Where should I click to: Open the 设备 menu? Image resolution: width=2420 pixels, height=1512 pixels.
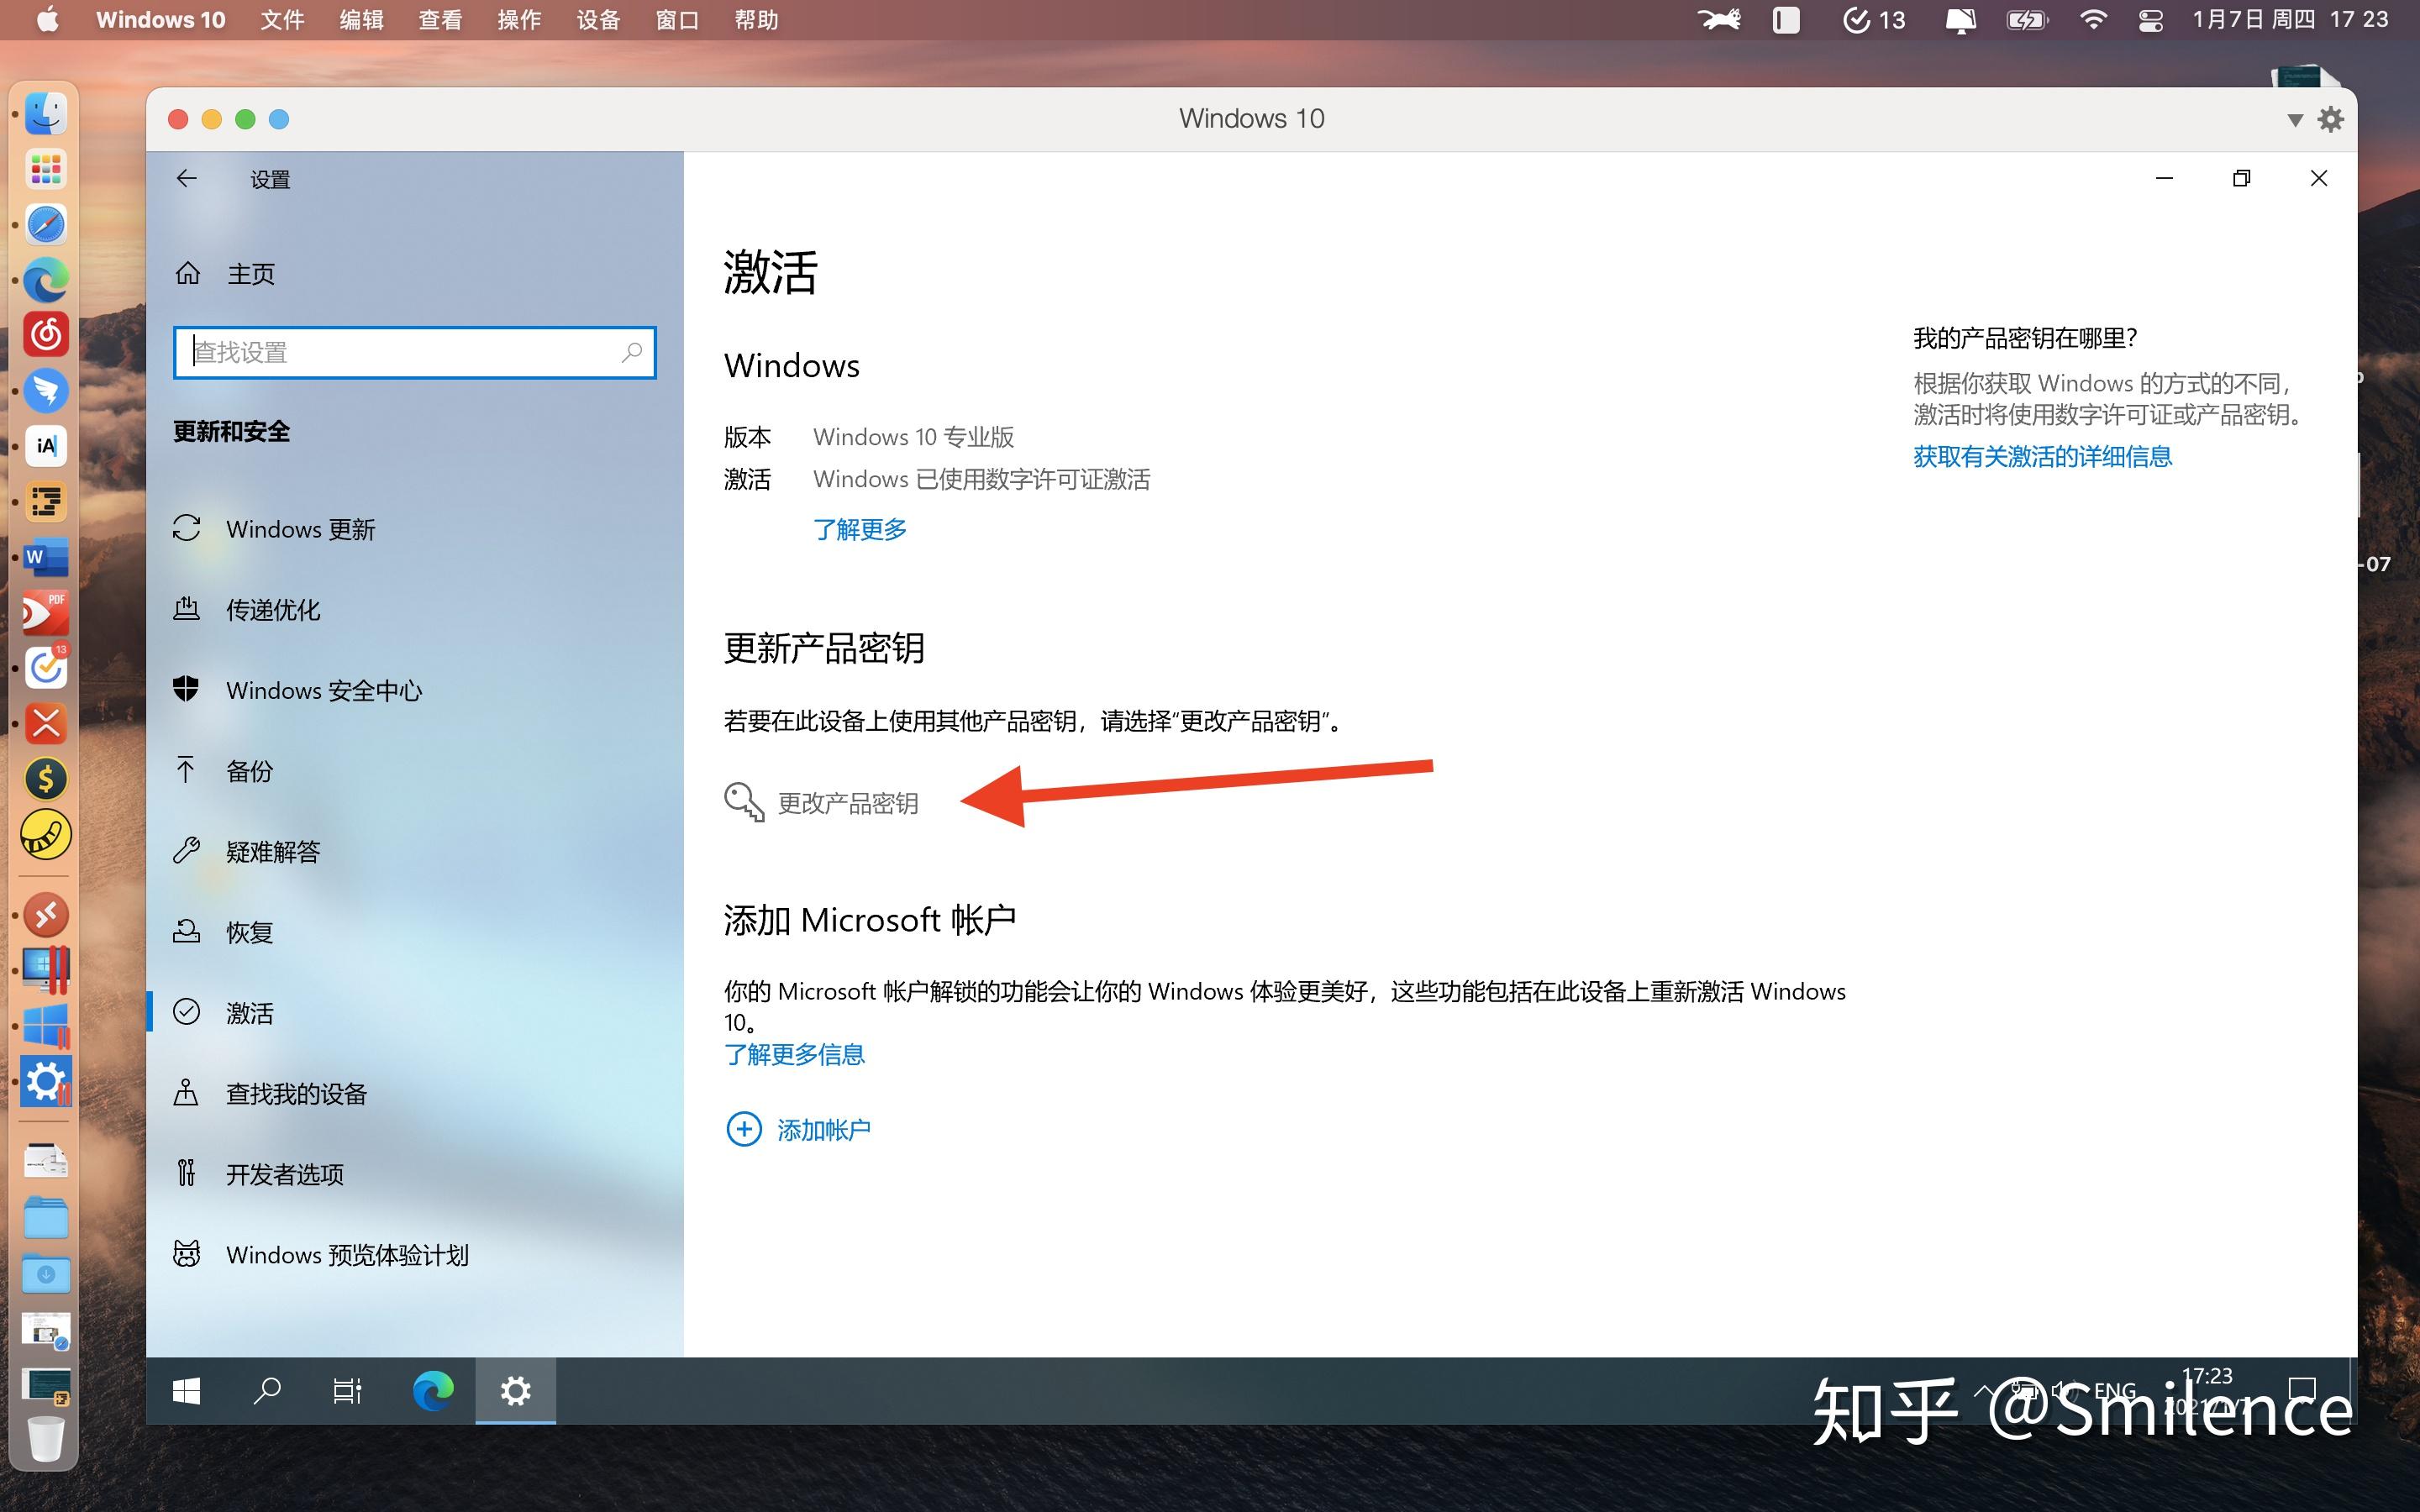(598, 20)
